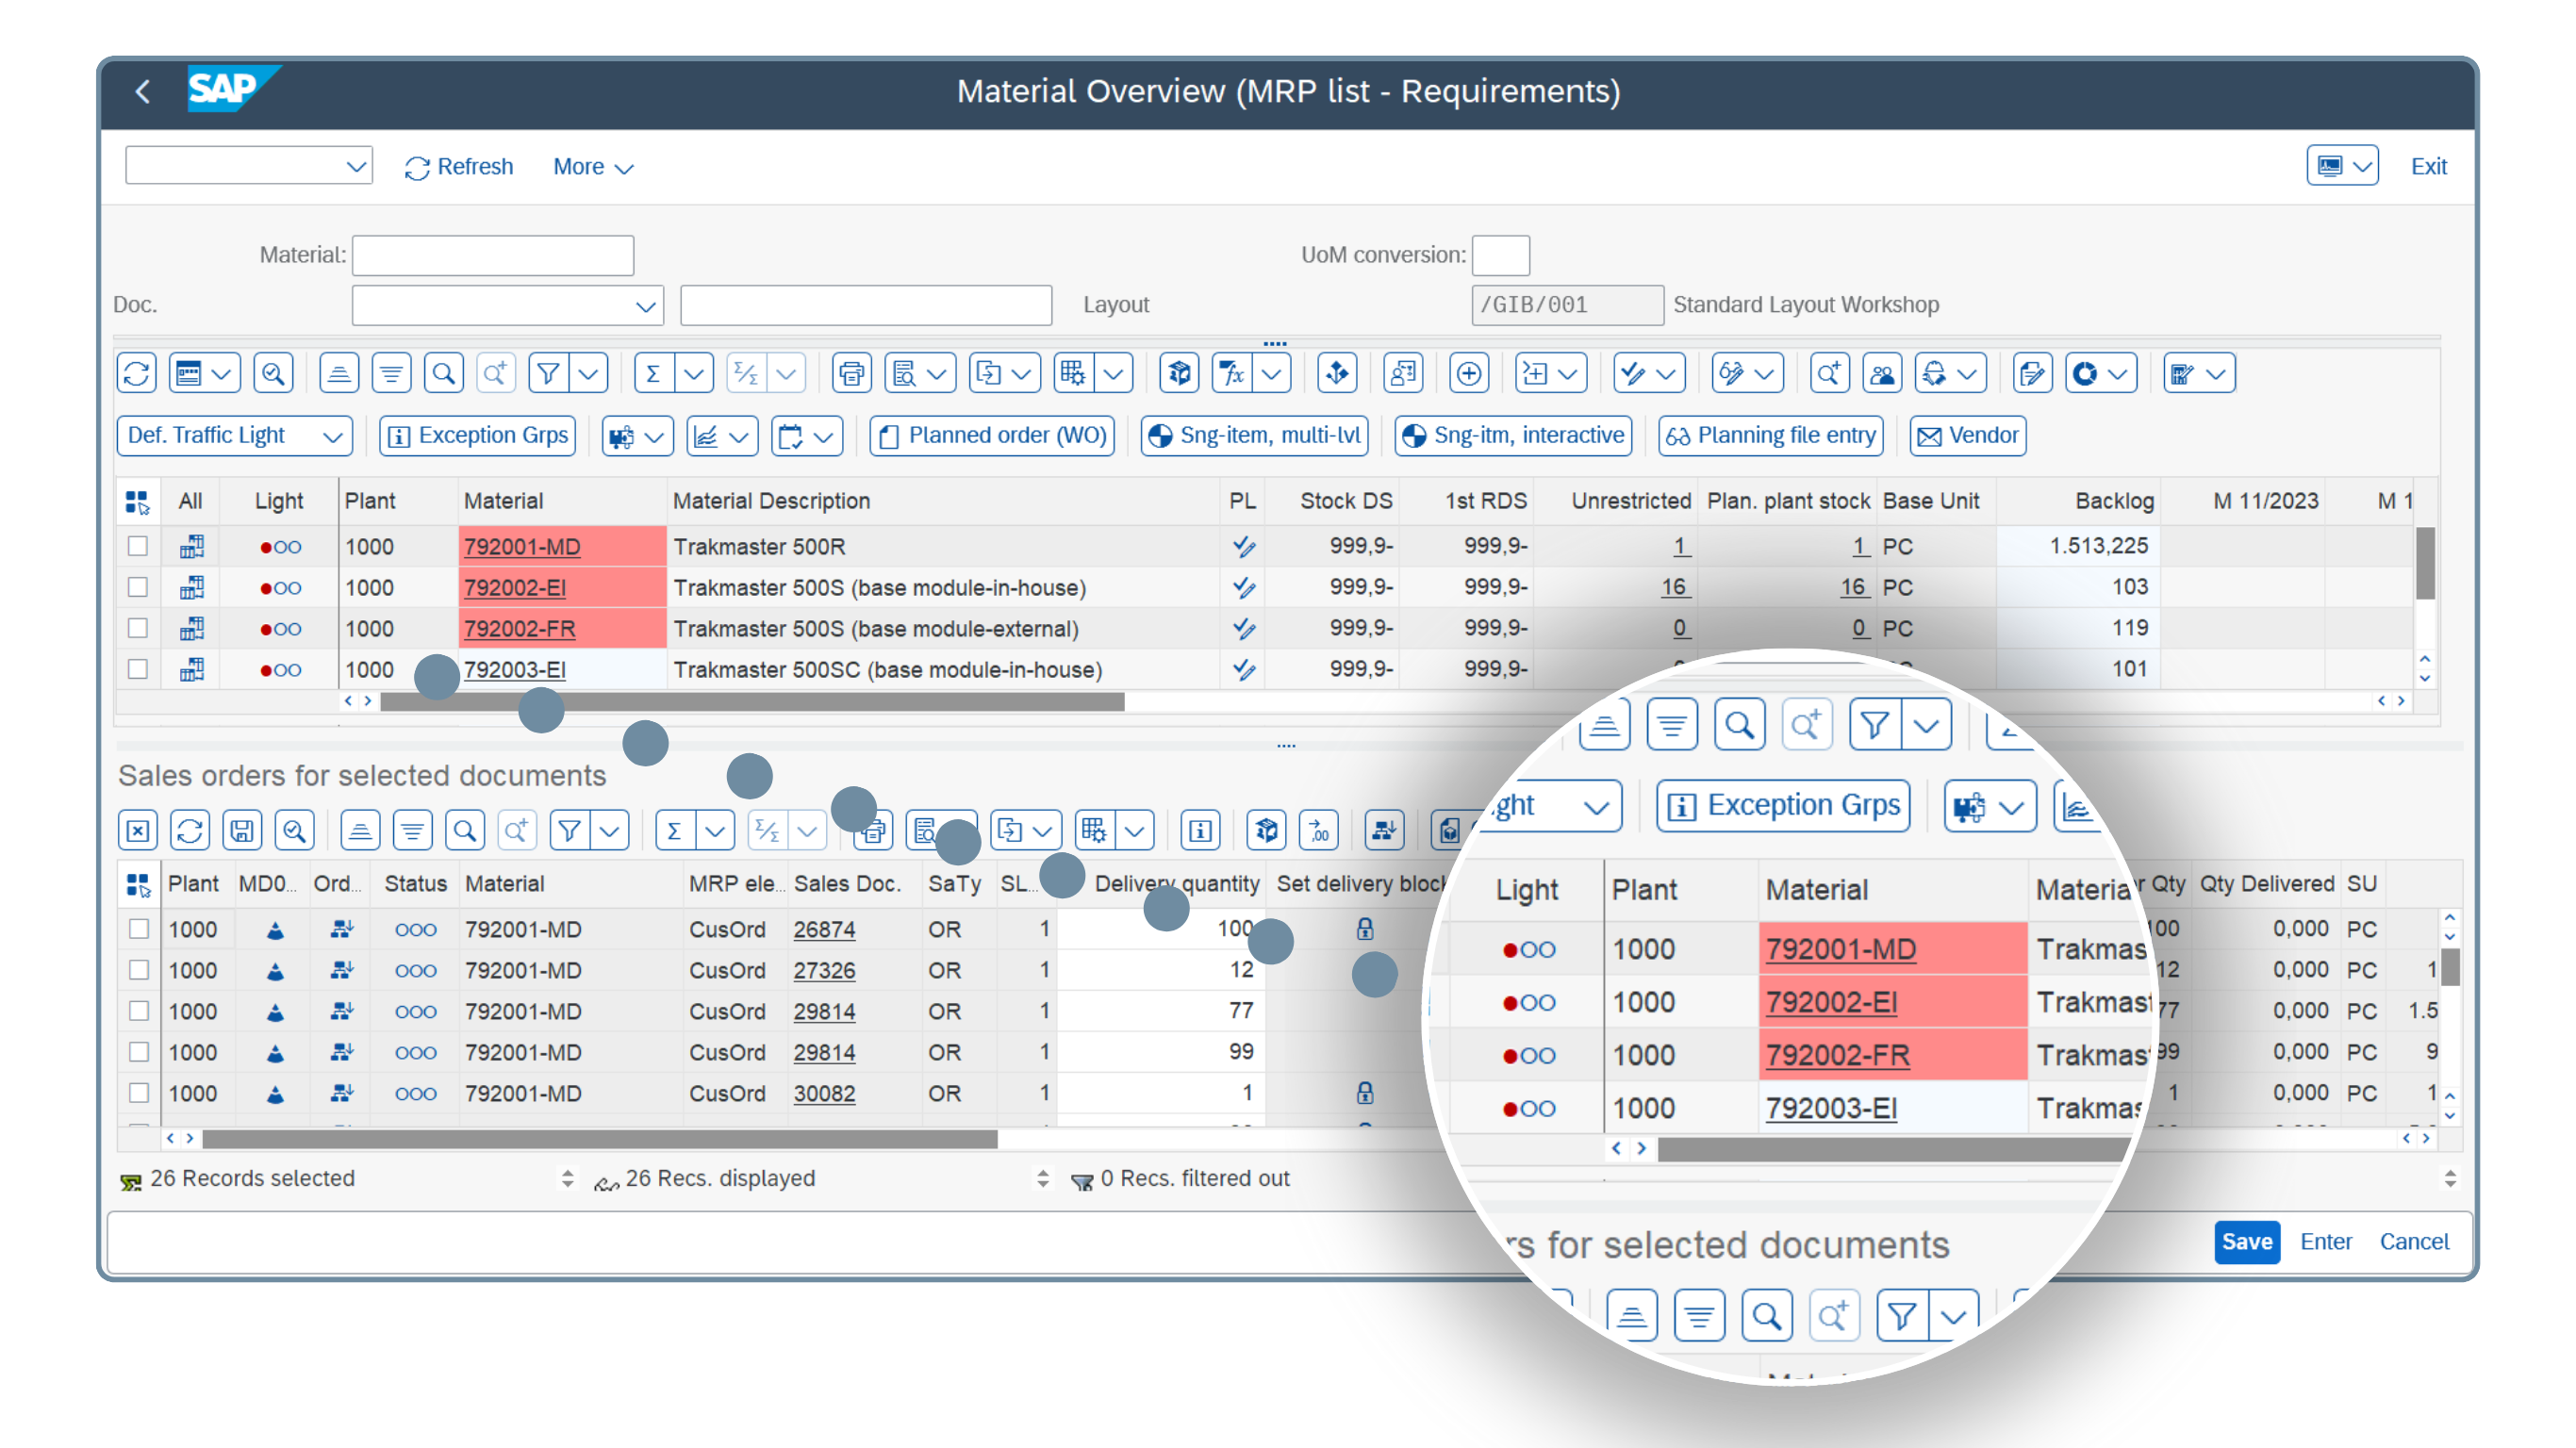Click into the UoM conversion field
Image resolution: width=2576 pixels, height=1448 pixels.
(x=1500, y=255)
